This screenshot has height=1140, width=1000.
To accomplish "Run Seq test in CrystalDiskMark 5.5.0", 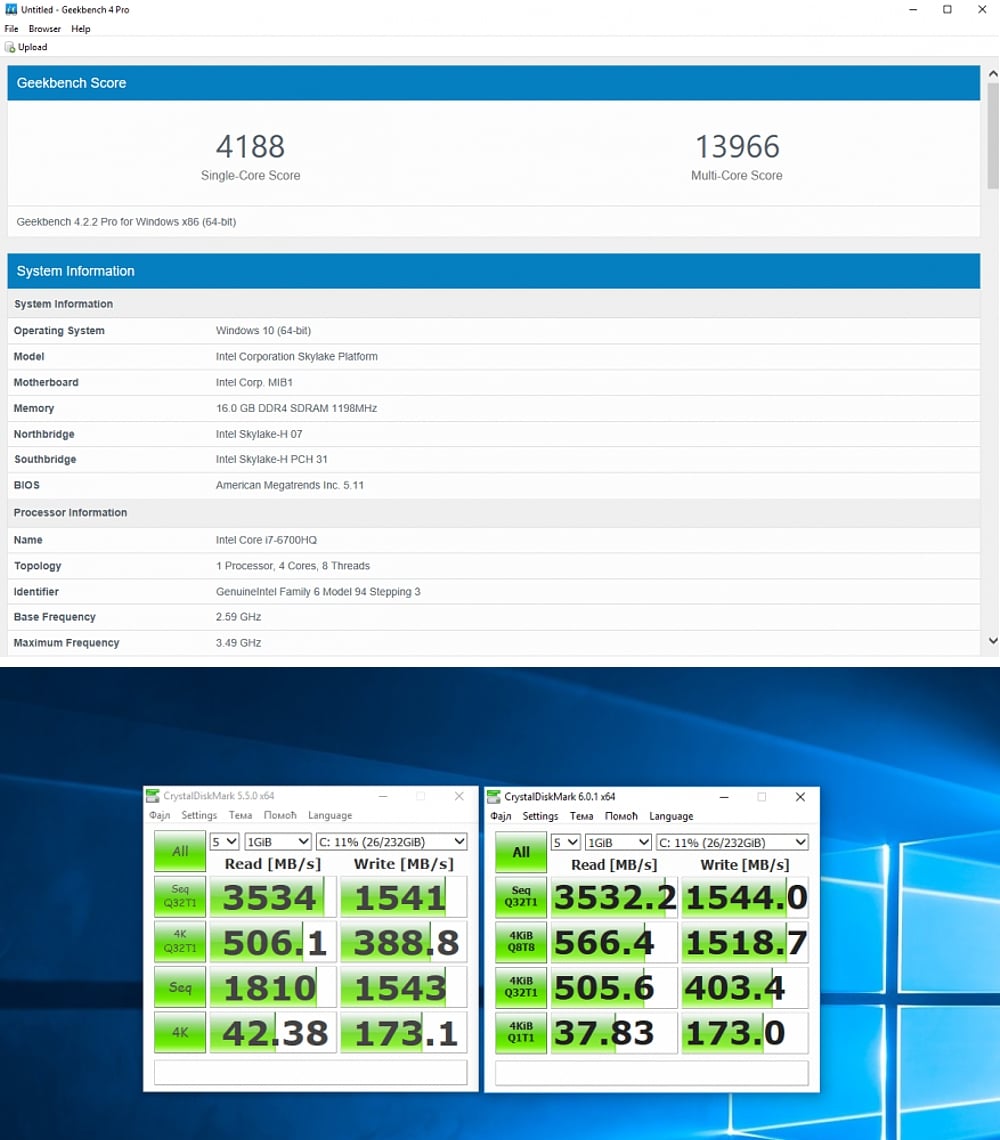I will (x=180, y=987).
